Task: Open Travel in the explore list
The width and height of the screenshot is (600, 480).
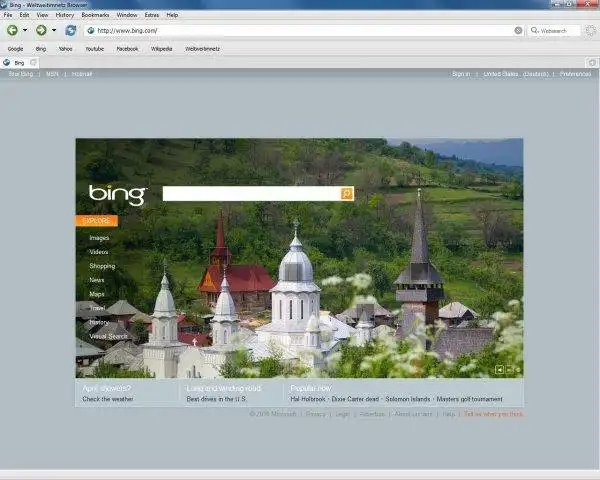Action: pos(98,308)
